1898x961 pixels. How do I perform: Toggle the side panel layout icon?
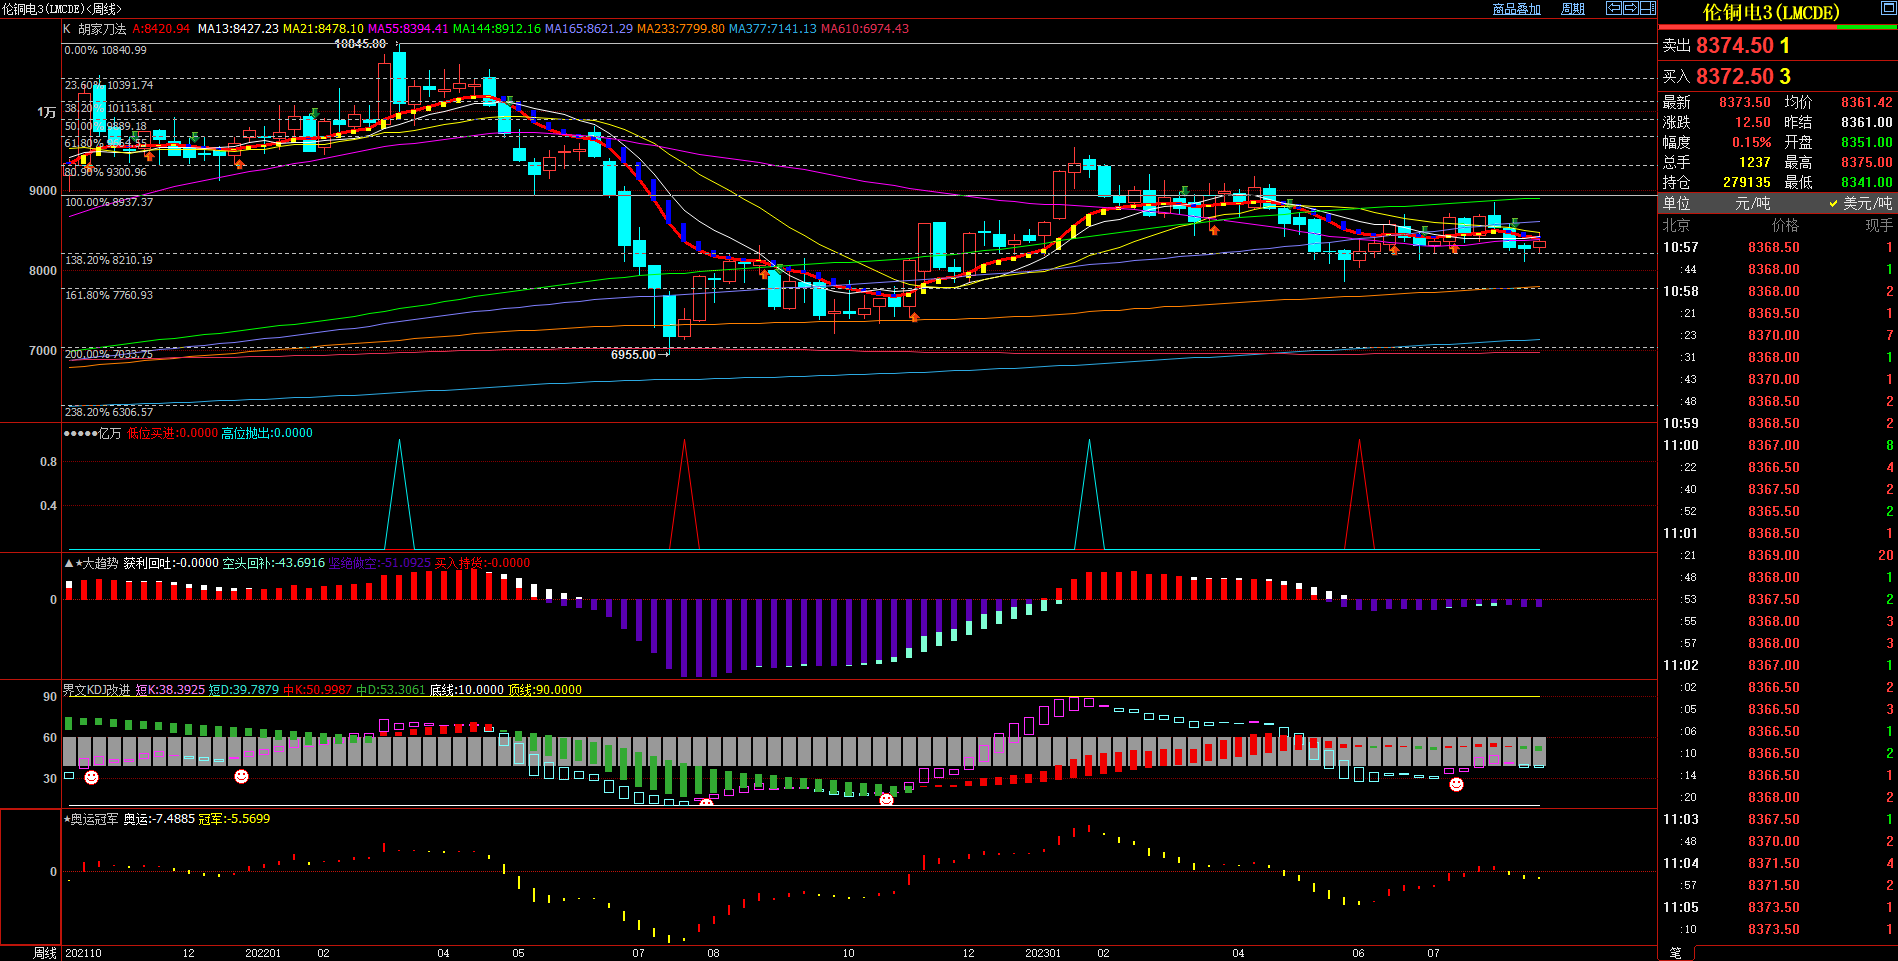pyautogui.click(x=1647, y=8)
